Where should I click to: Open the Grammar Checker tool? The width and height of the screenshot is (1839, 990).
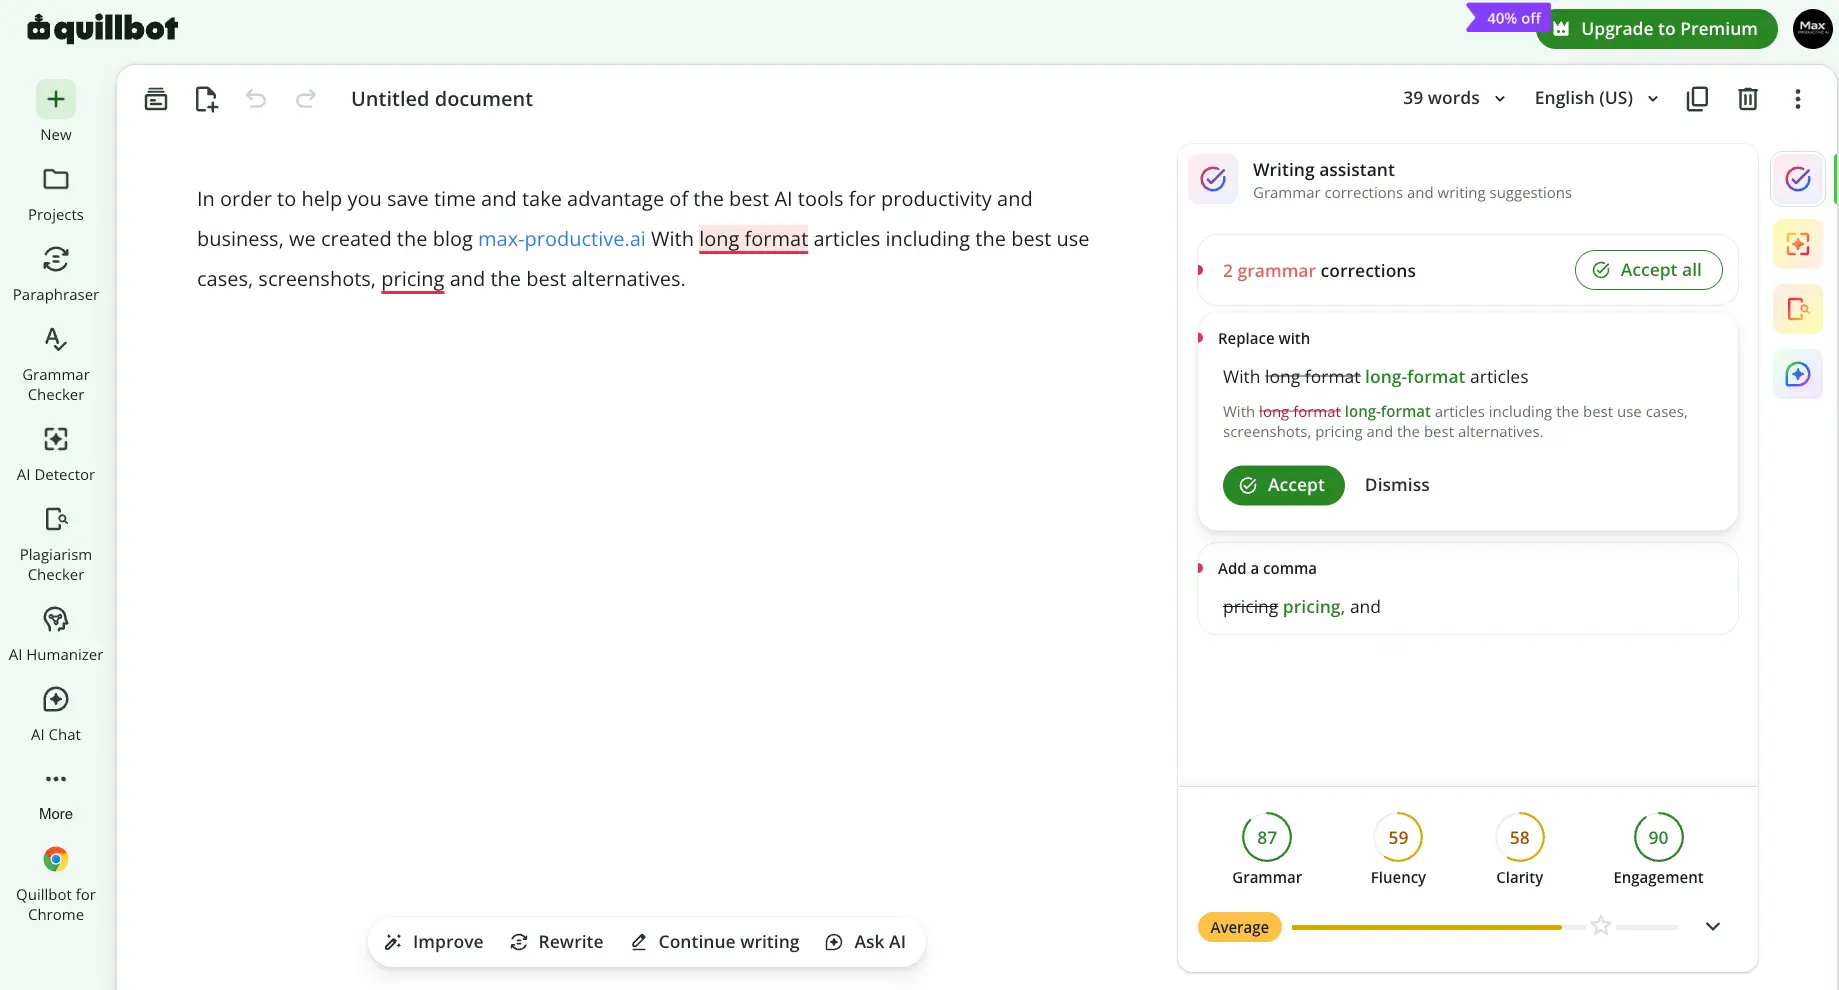[56, 364]
